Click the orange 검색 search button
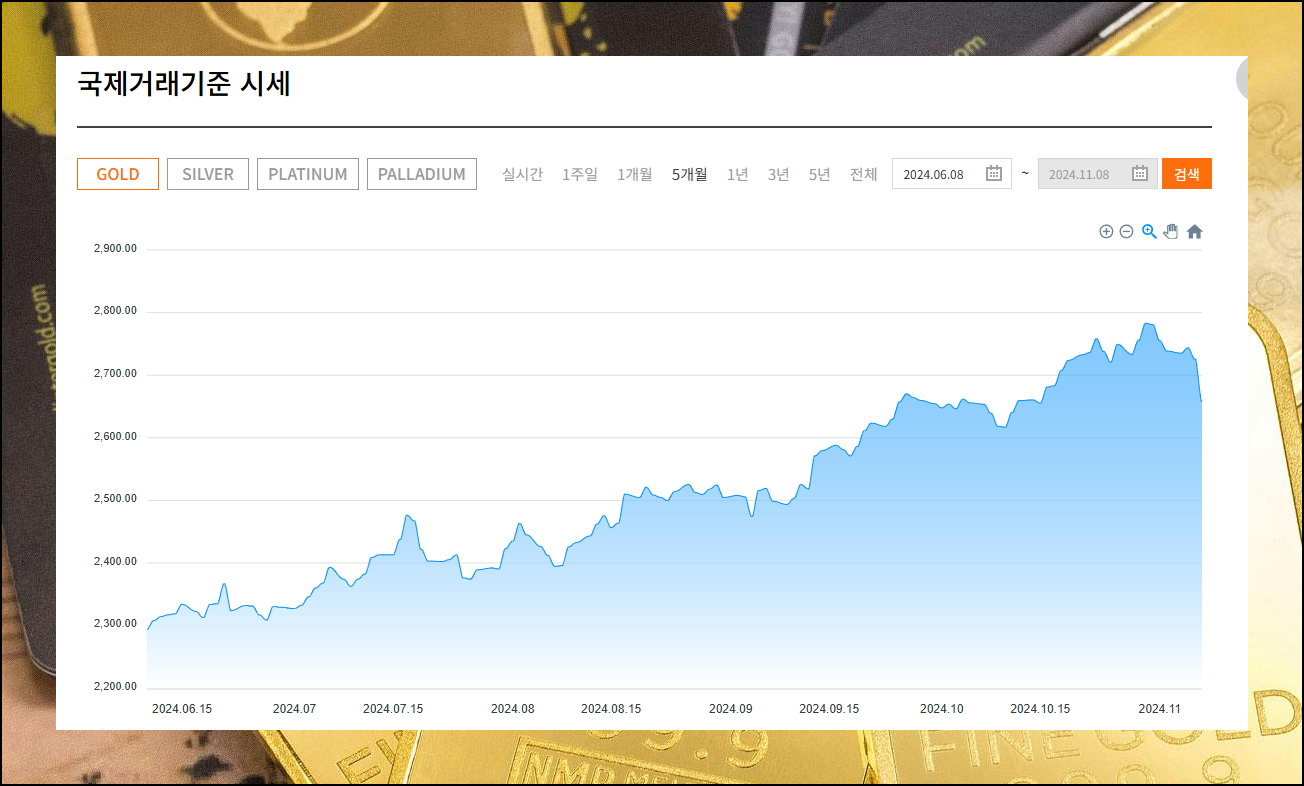This screenshot has height=786, width=1304. tap(1187, 174)
